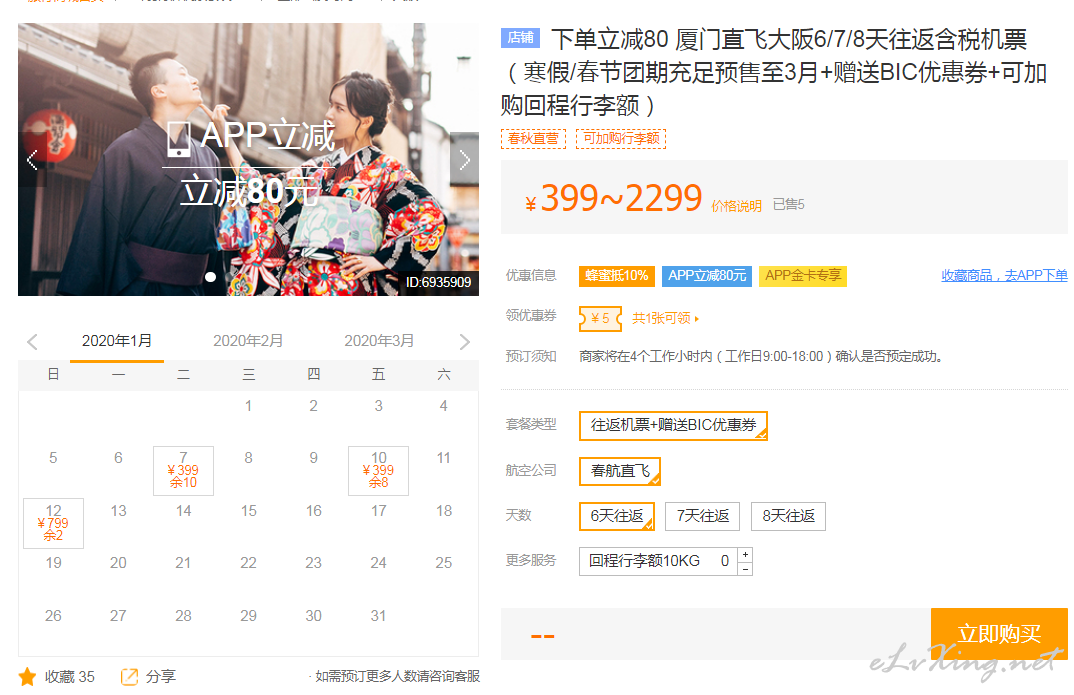Pick January 12 date ¥799 余2
The width and height of the screenshot is (1074, 695).
pos(53,523)
